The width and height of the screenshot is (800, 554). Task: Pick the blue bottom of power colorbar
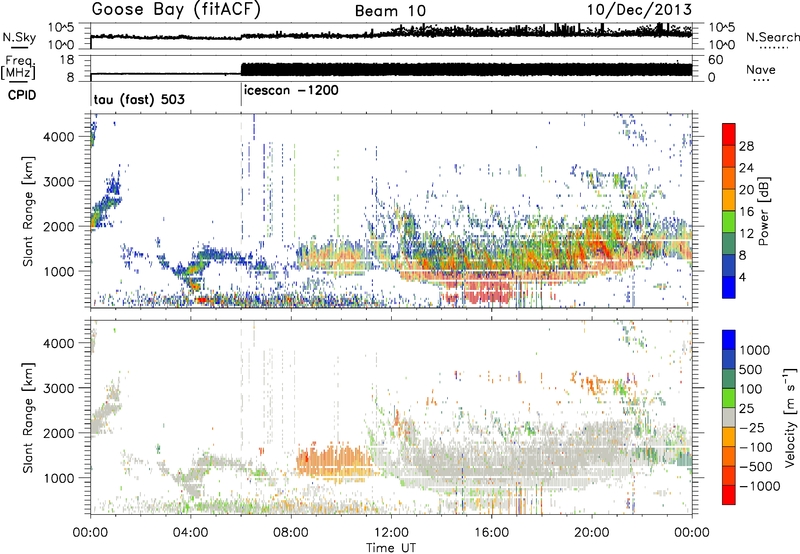[729, 288]
